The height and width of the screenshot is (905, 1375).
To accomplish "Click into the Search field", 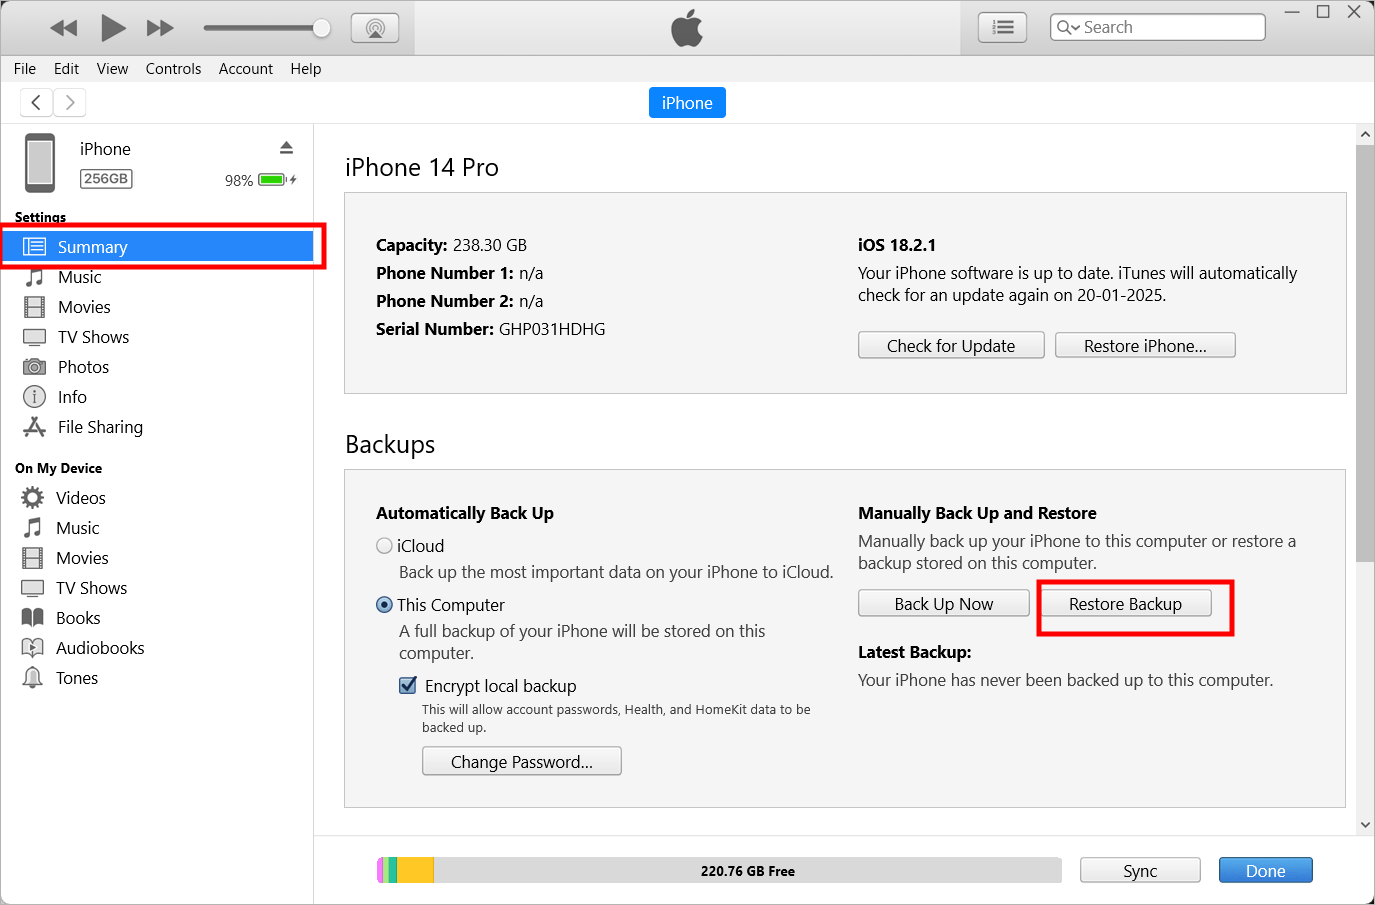I will 1158,27.
